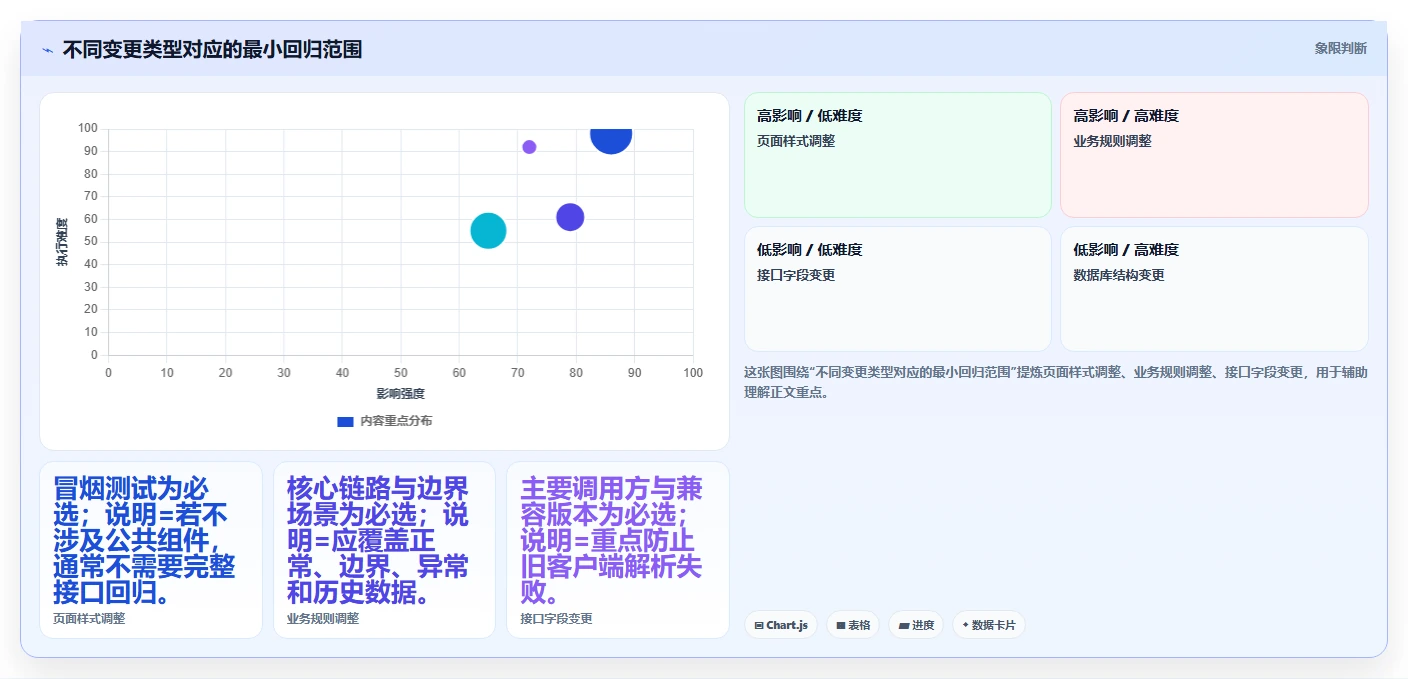Click the icon on the Chart.js chip
Screen dimensions: 1408x679
(x=759, y=626)
